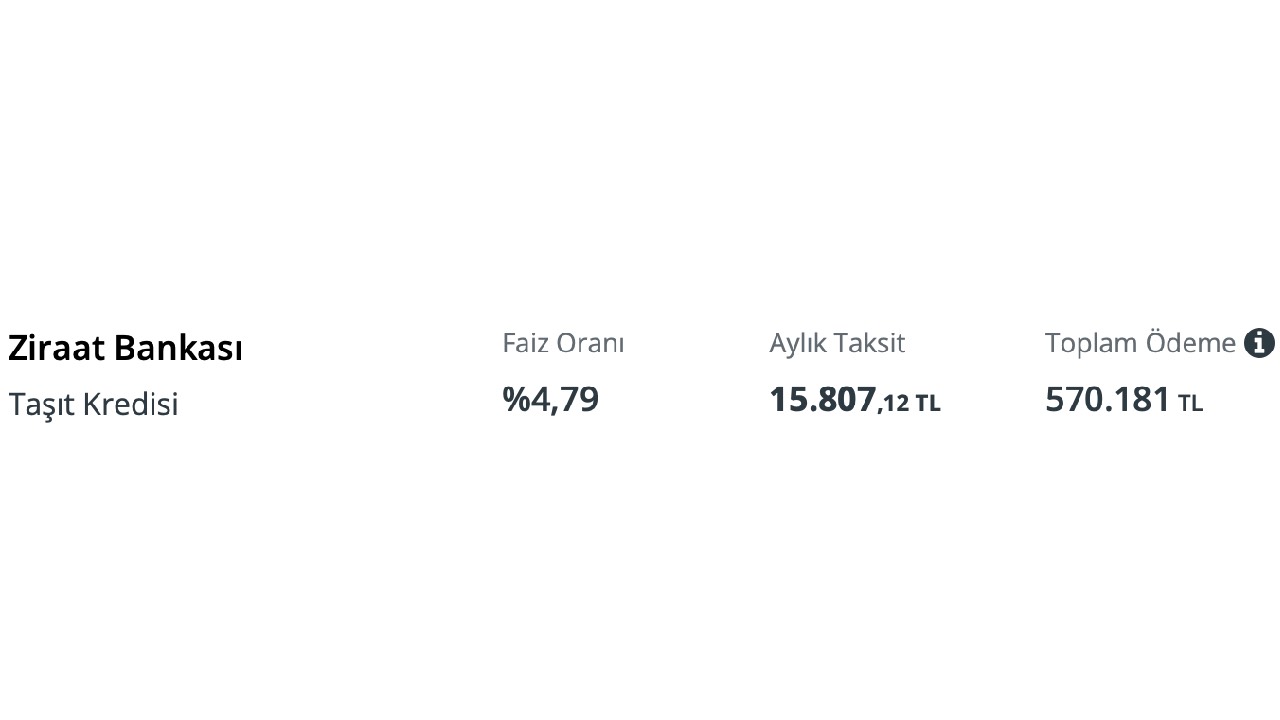Select the %4,79 interest rate value
Viewport: 1280px width, 720px height.
(550, 399)
